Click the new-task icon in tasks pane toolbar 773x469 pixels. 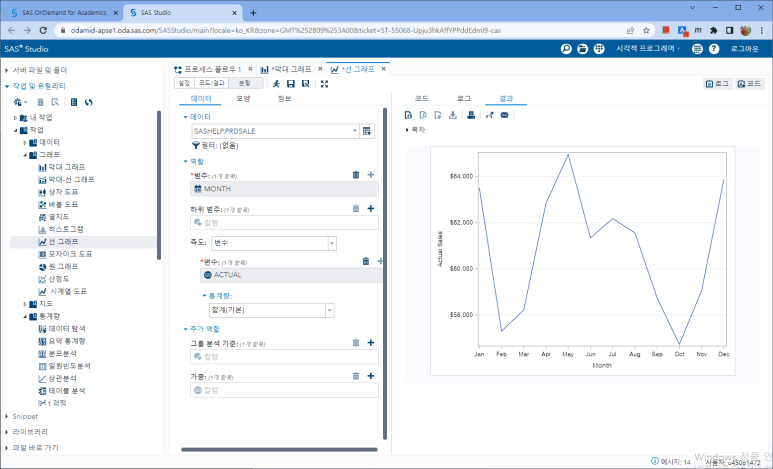pos(20,102)
